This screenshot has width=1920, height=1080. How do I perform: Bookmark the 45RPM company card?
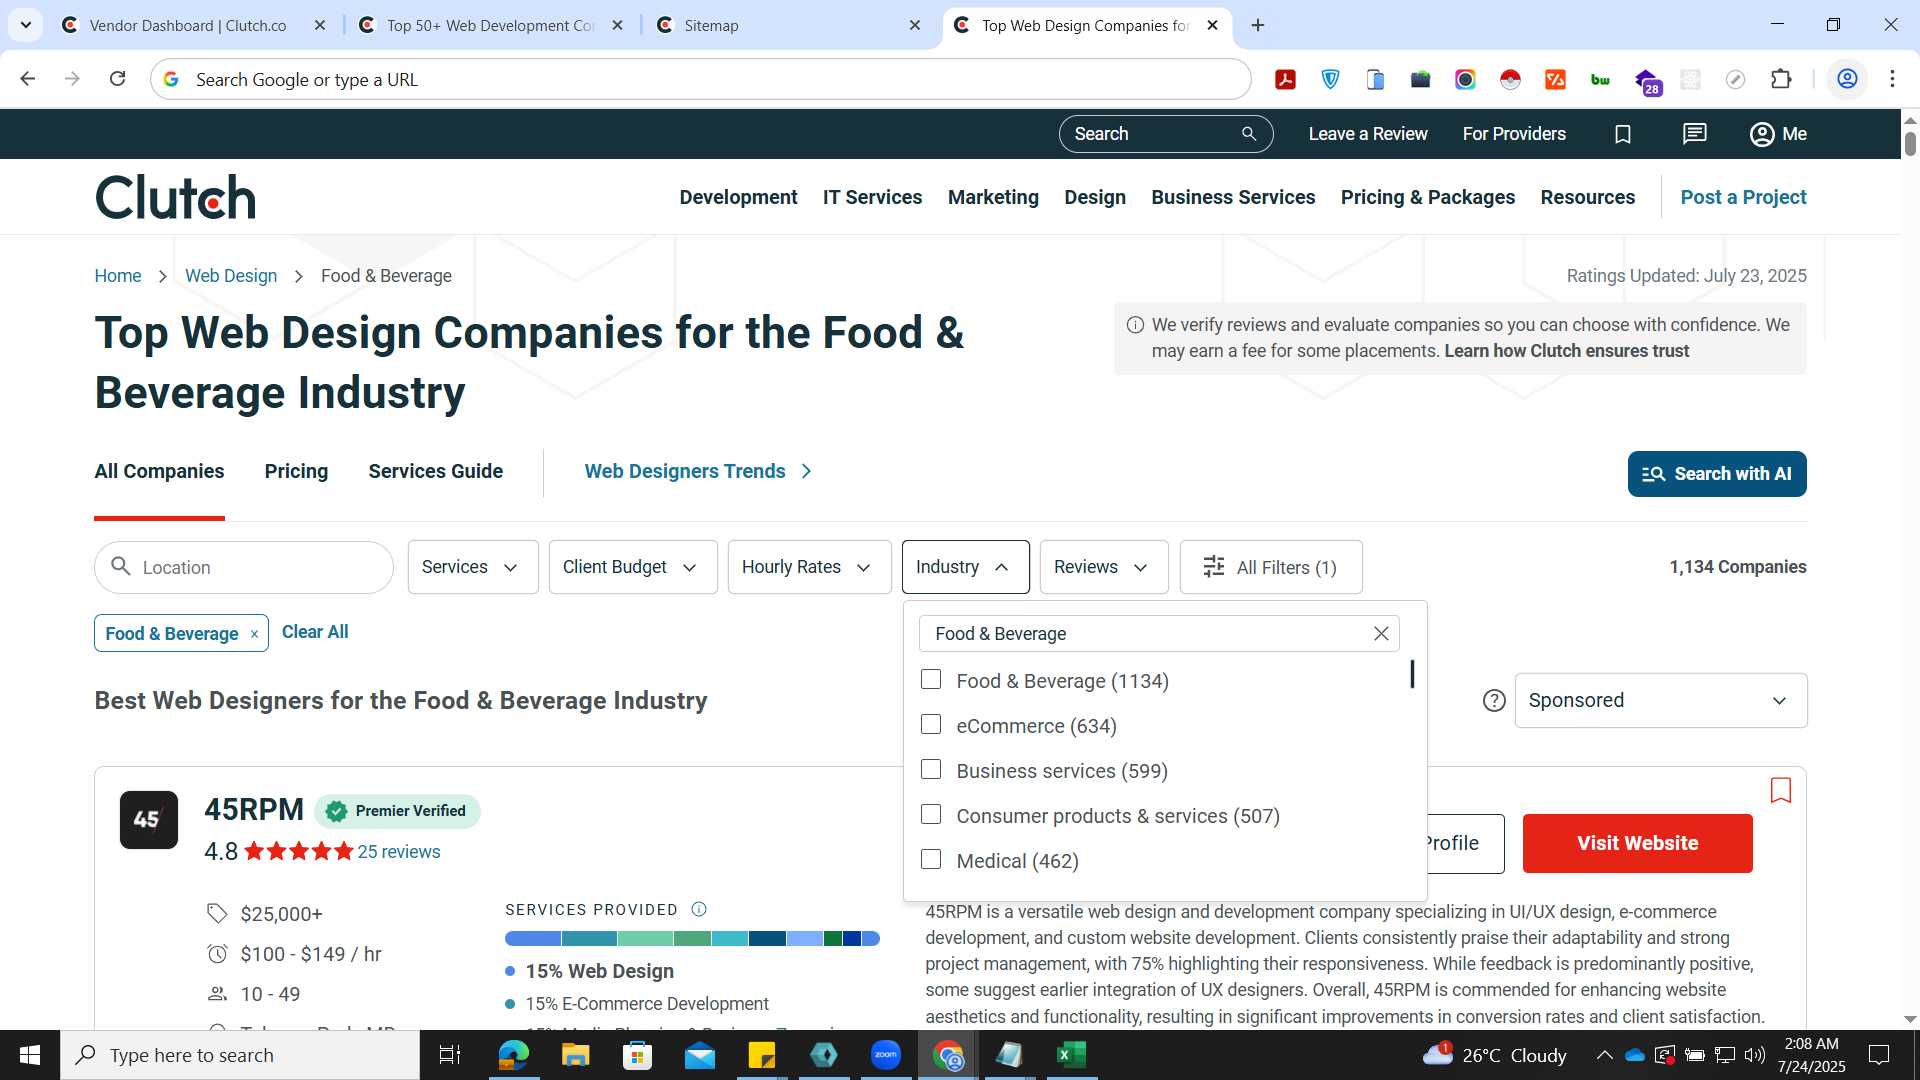[1780, 790]
